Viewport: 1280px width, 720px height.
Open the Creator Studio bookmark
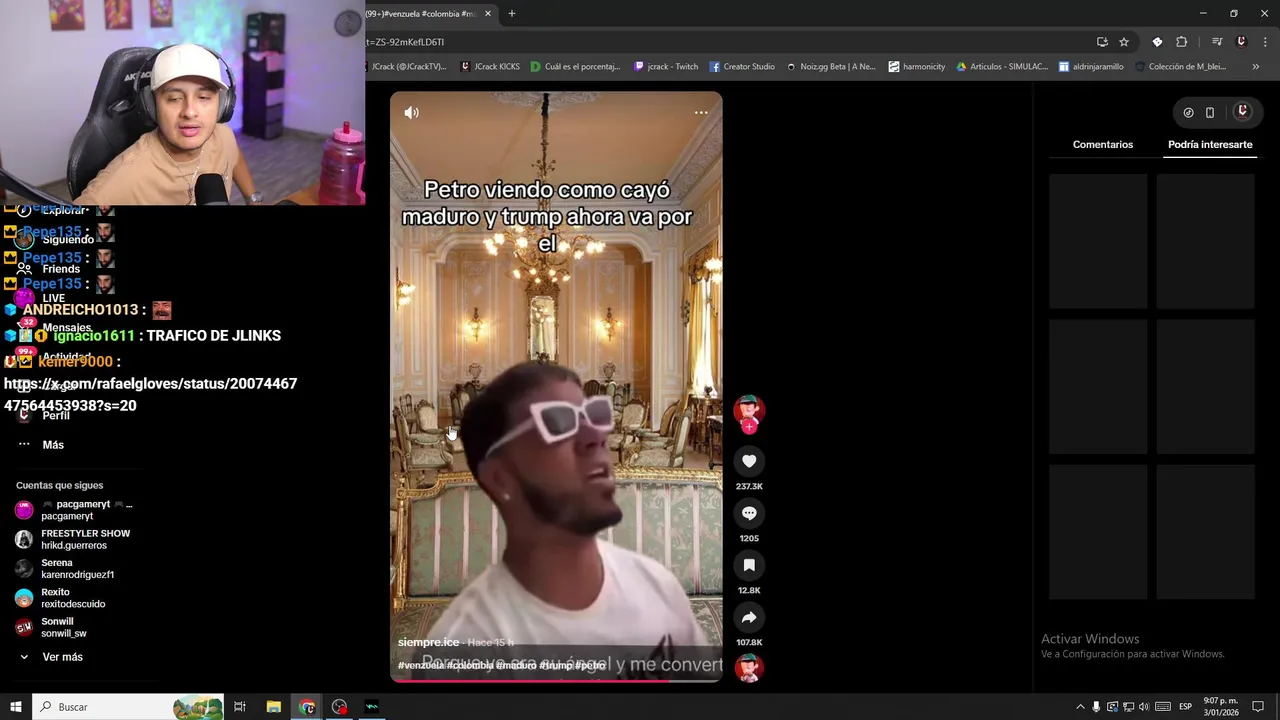click(742, 67)
